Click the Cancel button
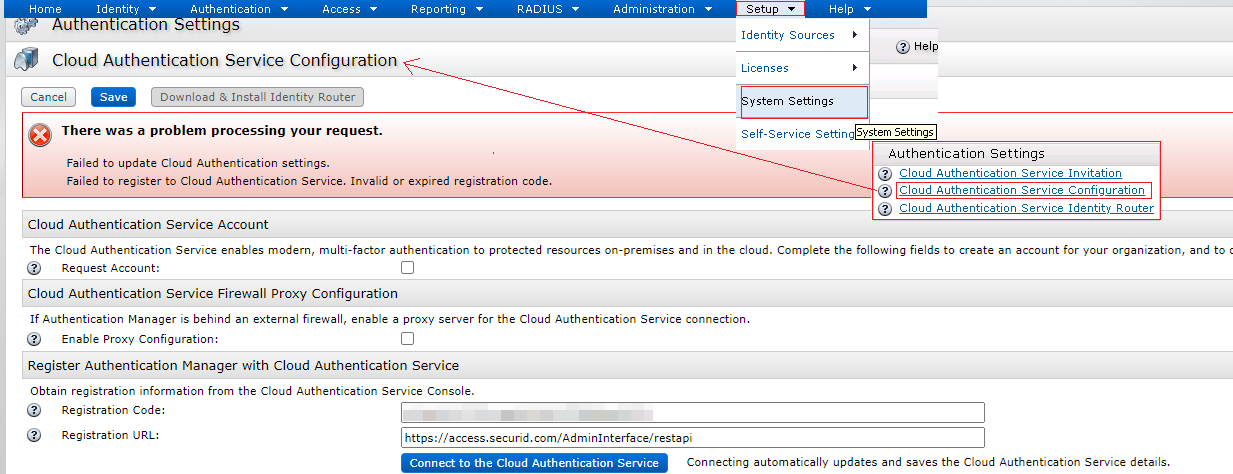 pos(48,97)
